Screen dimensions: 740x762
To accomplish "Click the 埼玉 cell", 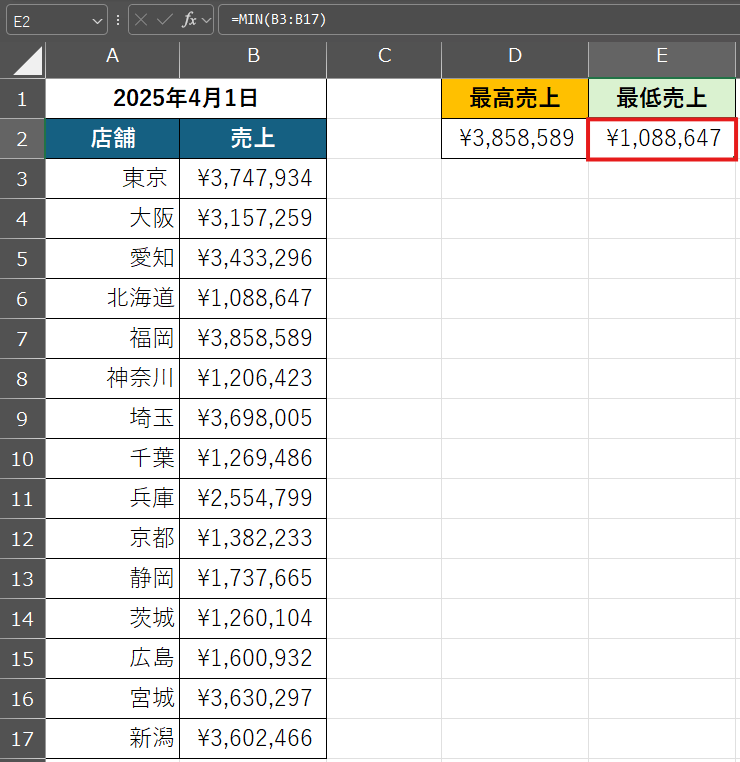I will pyautogui.click(x=113, y=418).
